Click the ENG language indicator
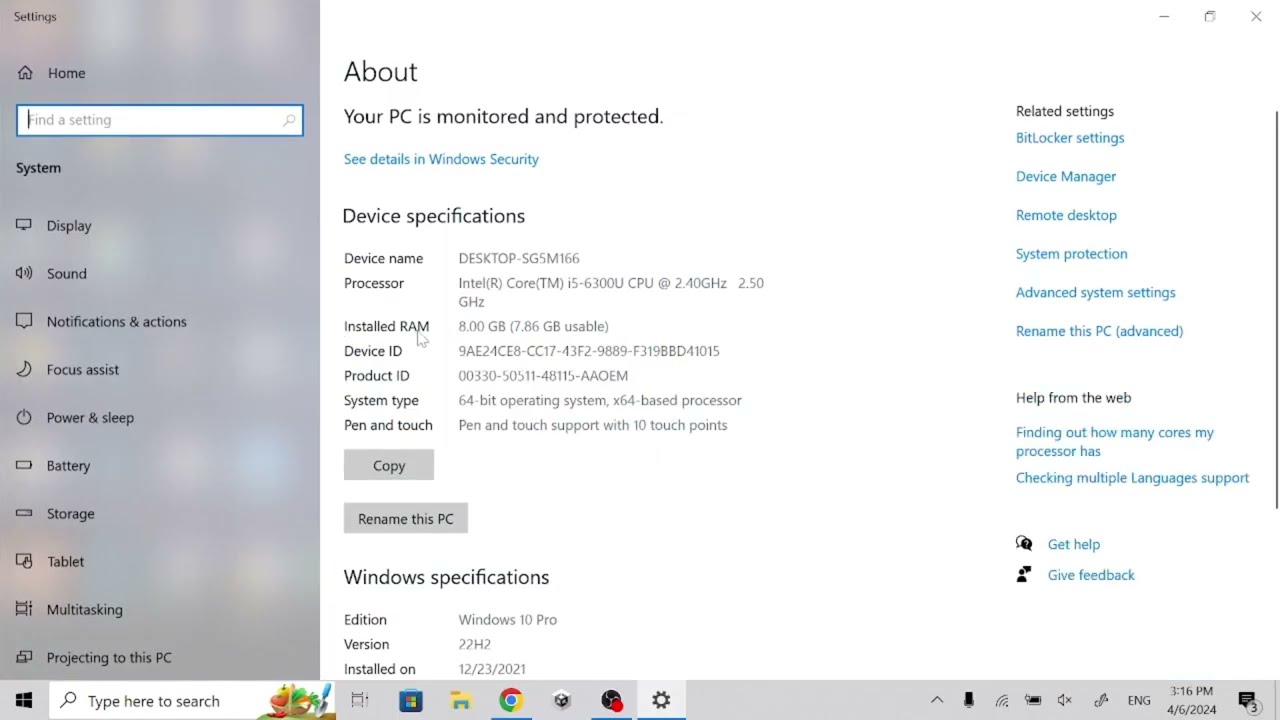Screen dimensions: 1280x720 1139,701
